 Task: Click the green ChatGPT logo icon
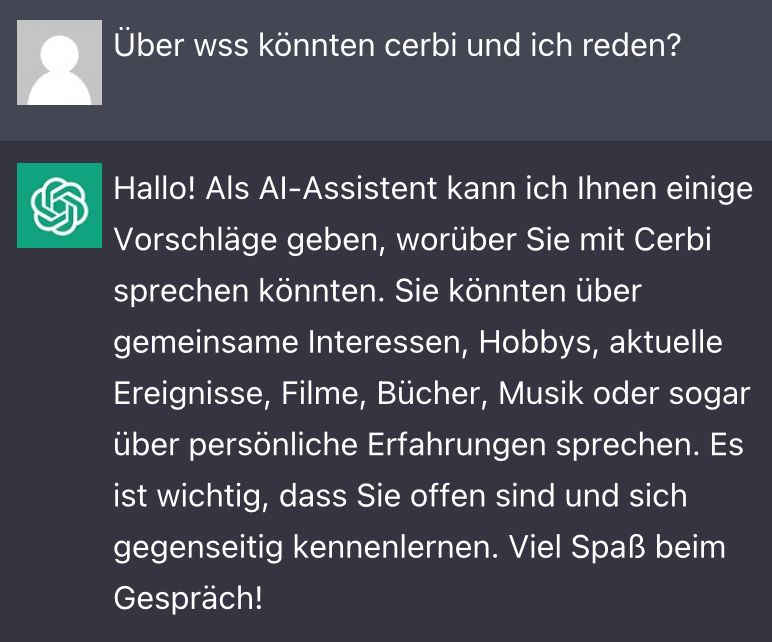point(59,205)
